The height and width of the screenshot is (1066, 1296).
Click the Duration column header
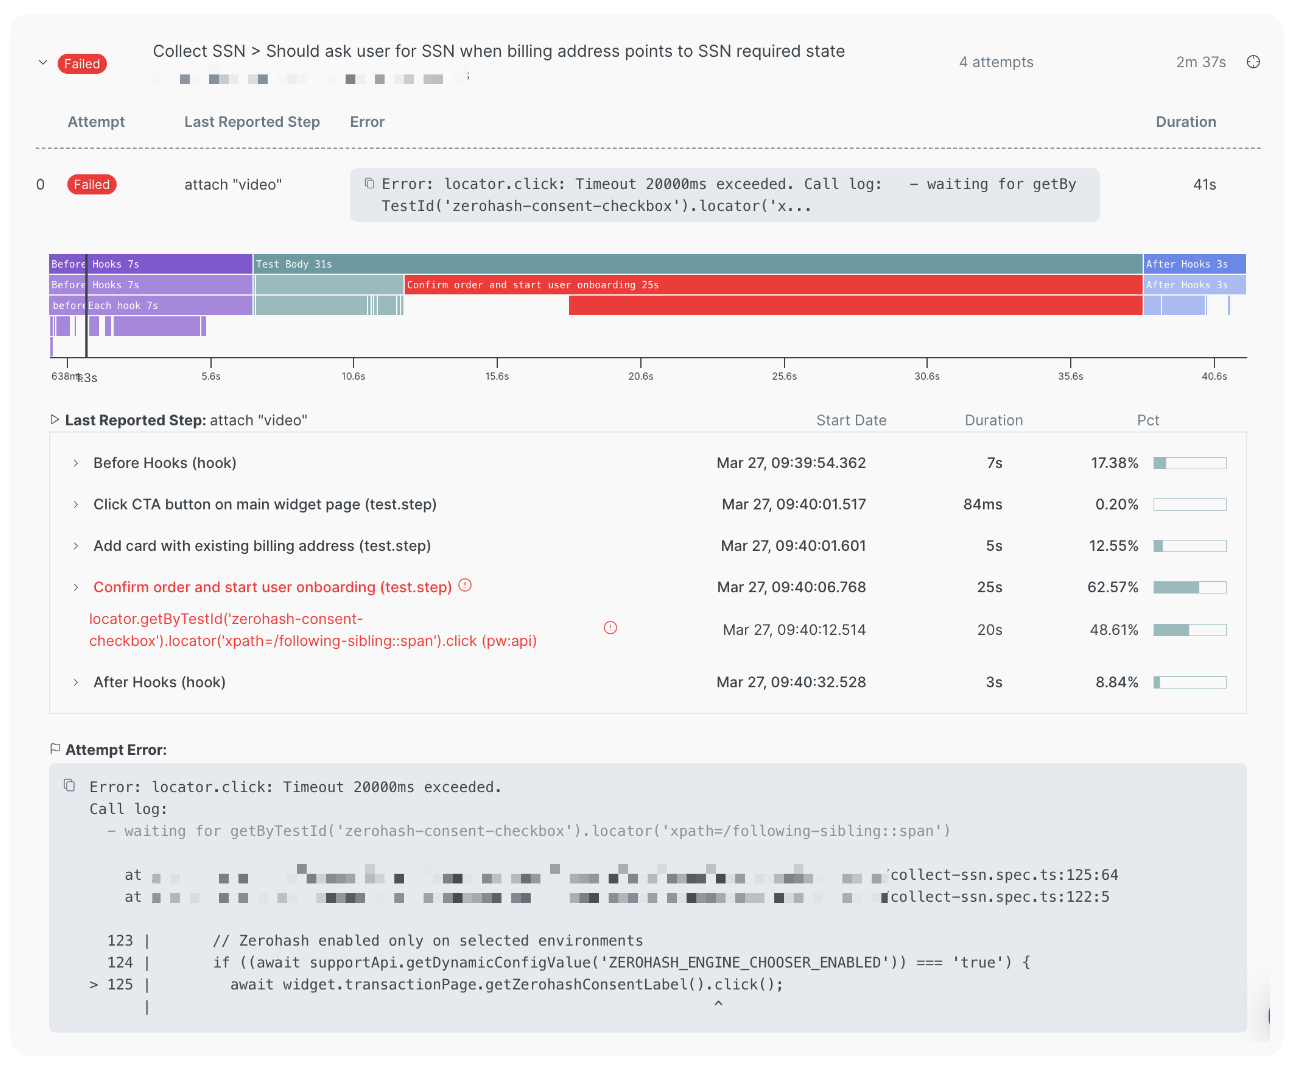(1186, 122)
